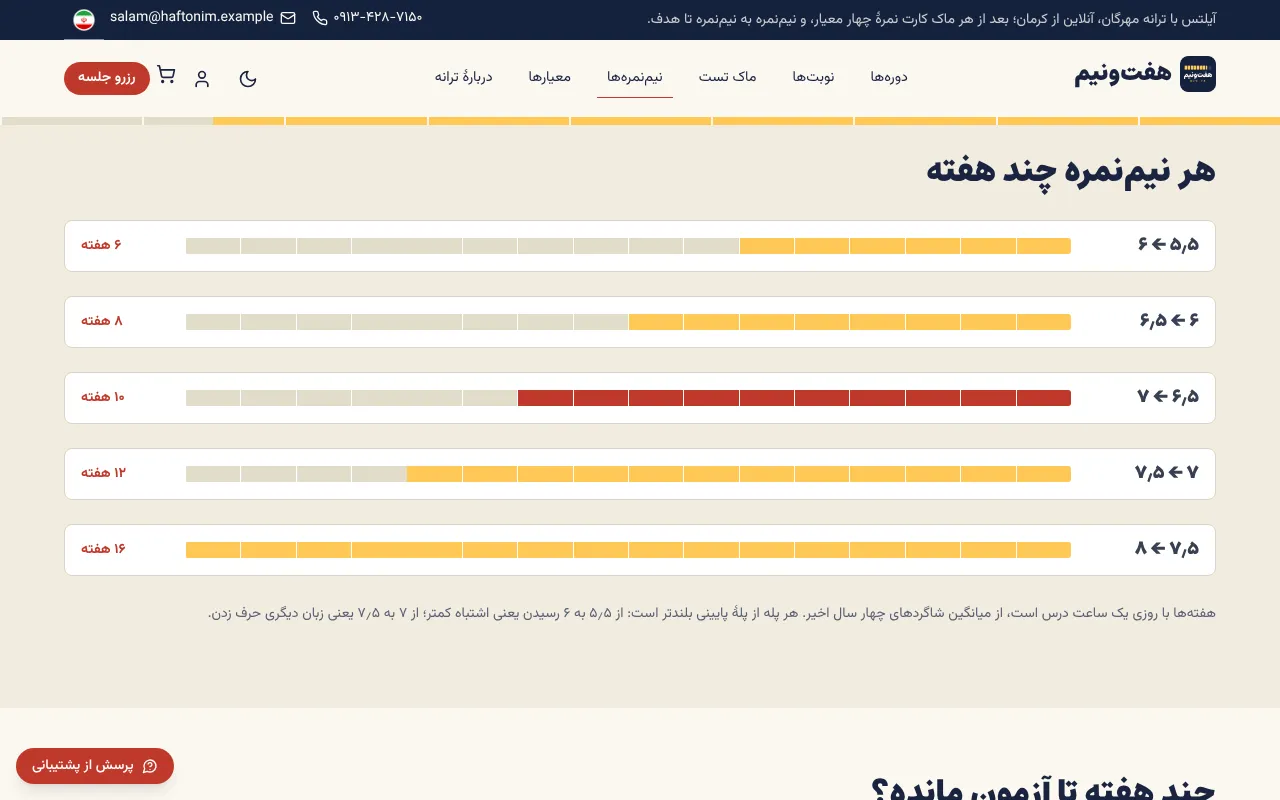Click the progress bar beside ۶ هفته
The image size is (1280, 800).
628,246
